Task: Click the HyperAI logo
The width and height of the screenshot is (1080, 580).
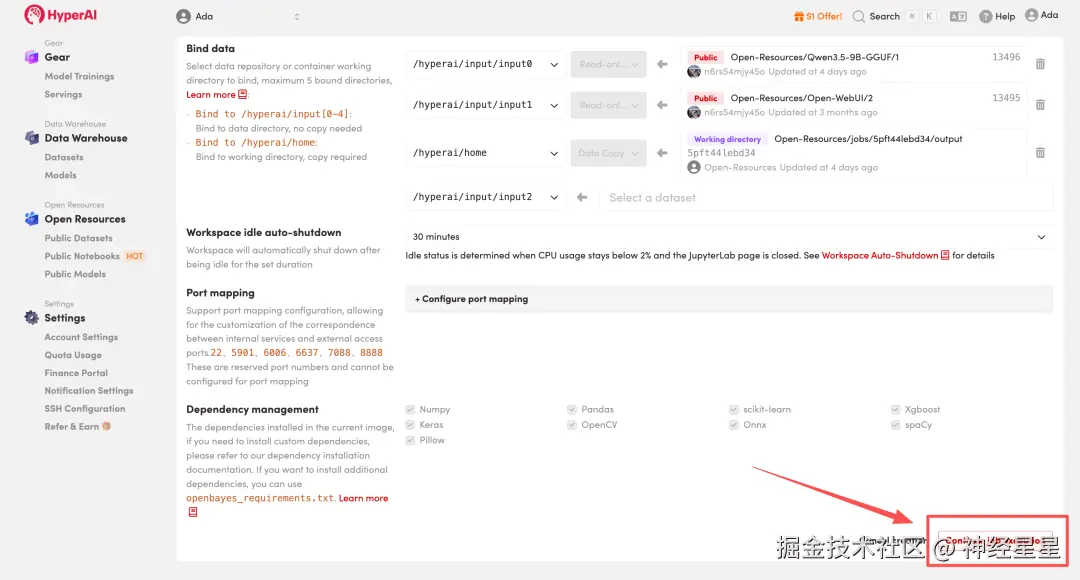Action: tap(61, 14)
